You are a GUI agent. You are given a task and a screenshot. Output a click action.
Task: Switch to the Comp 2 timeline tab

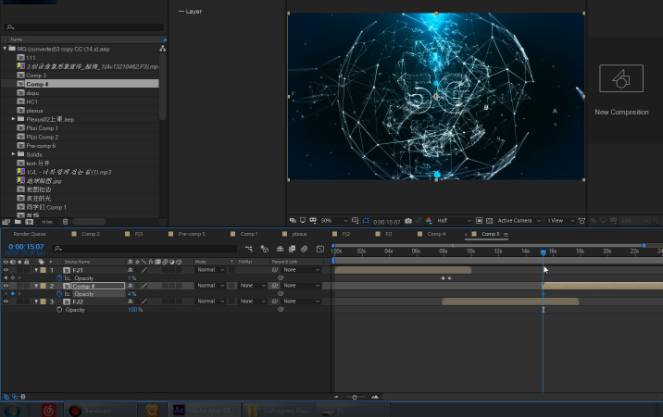(90, 234)
